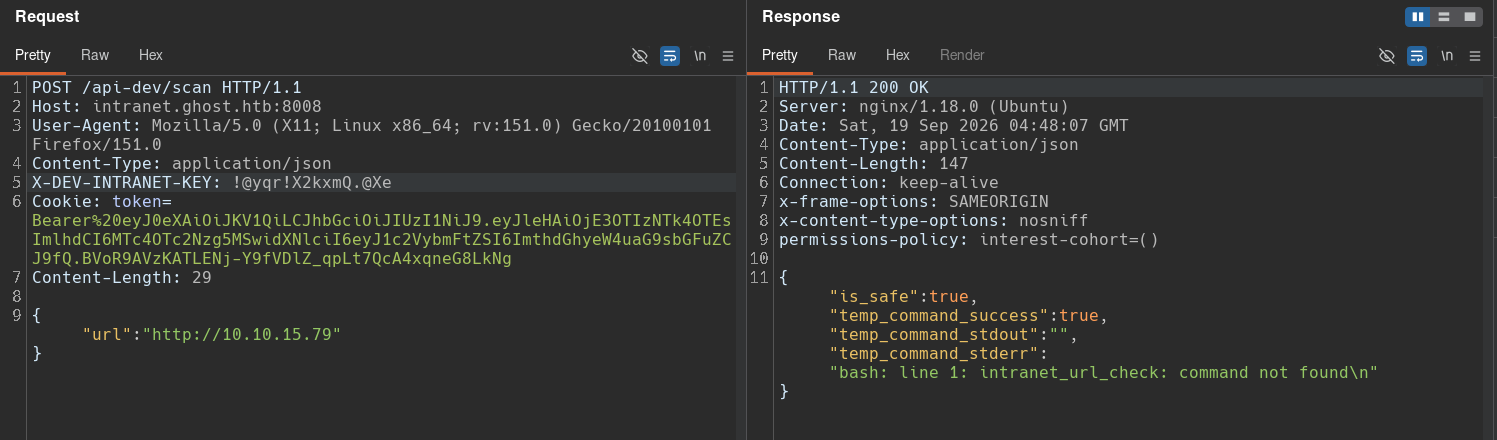Open Response panel hamburger menu

(1475, 56)
